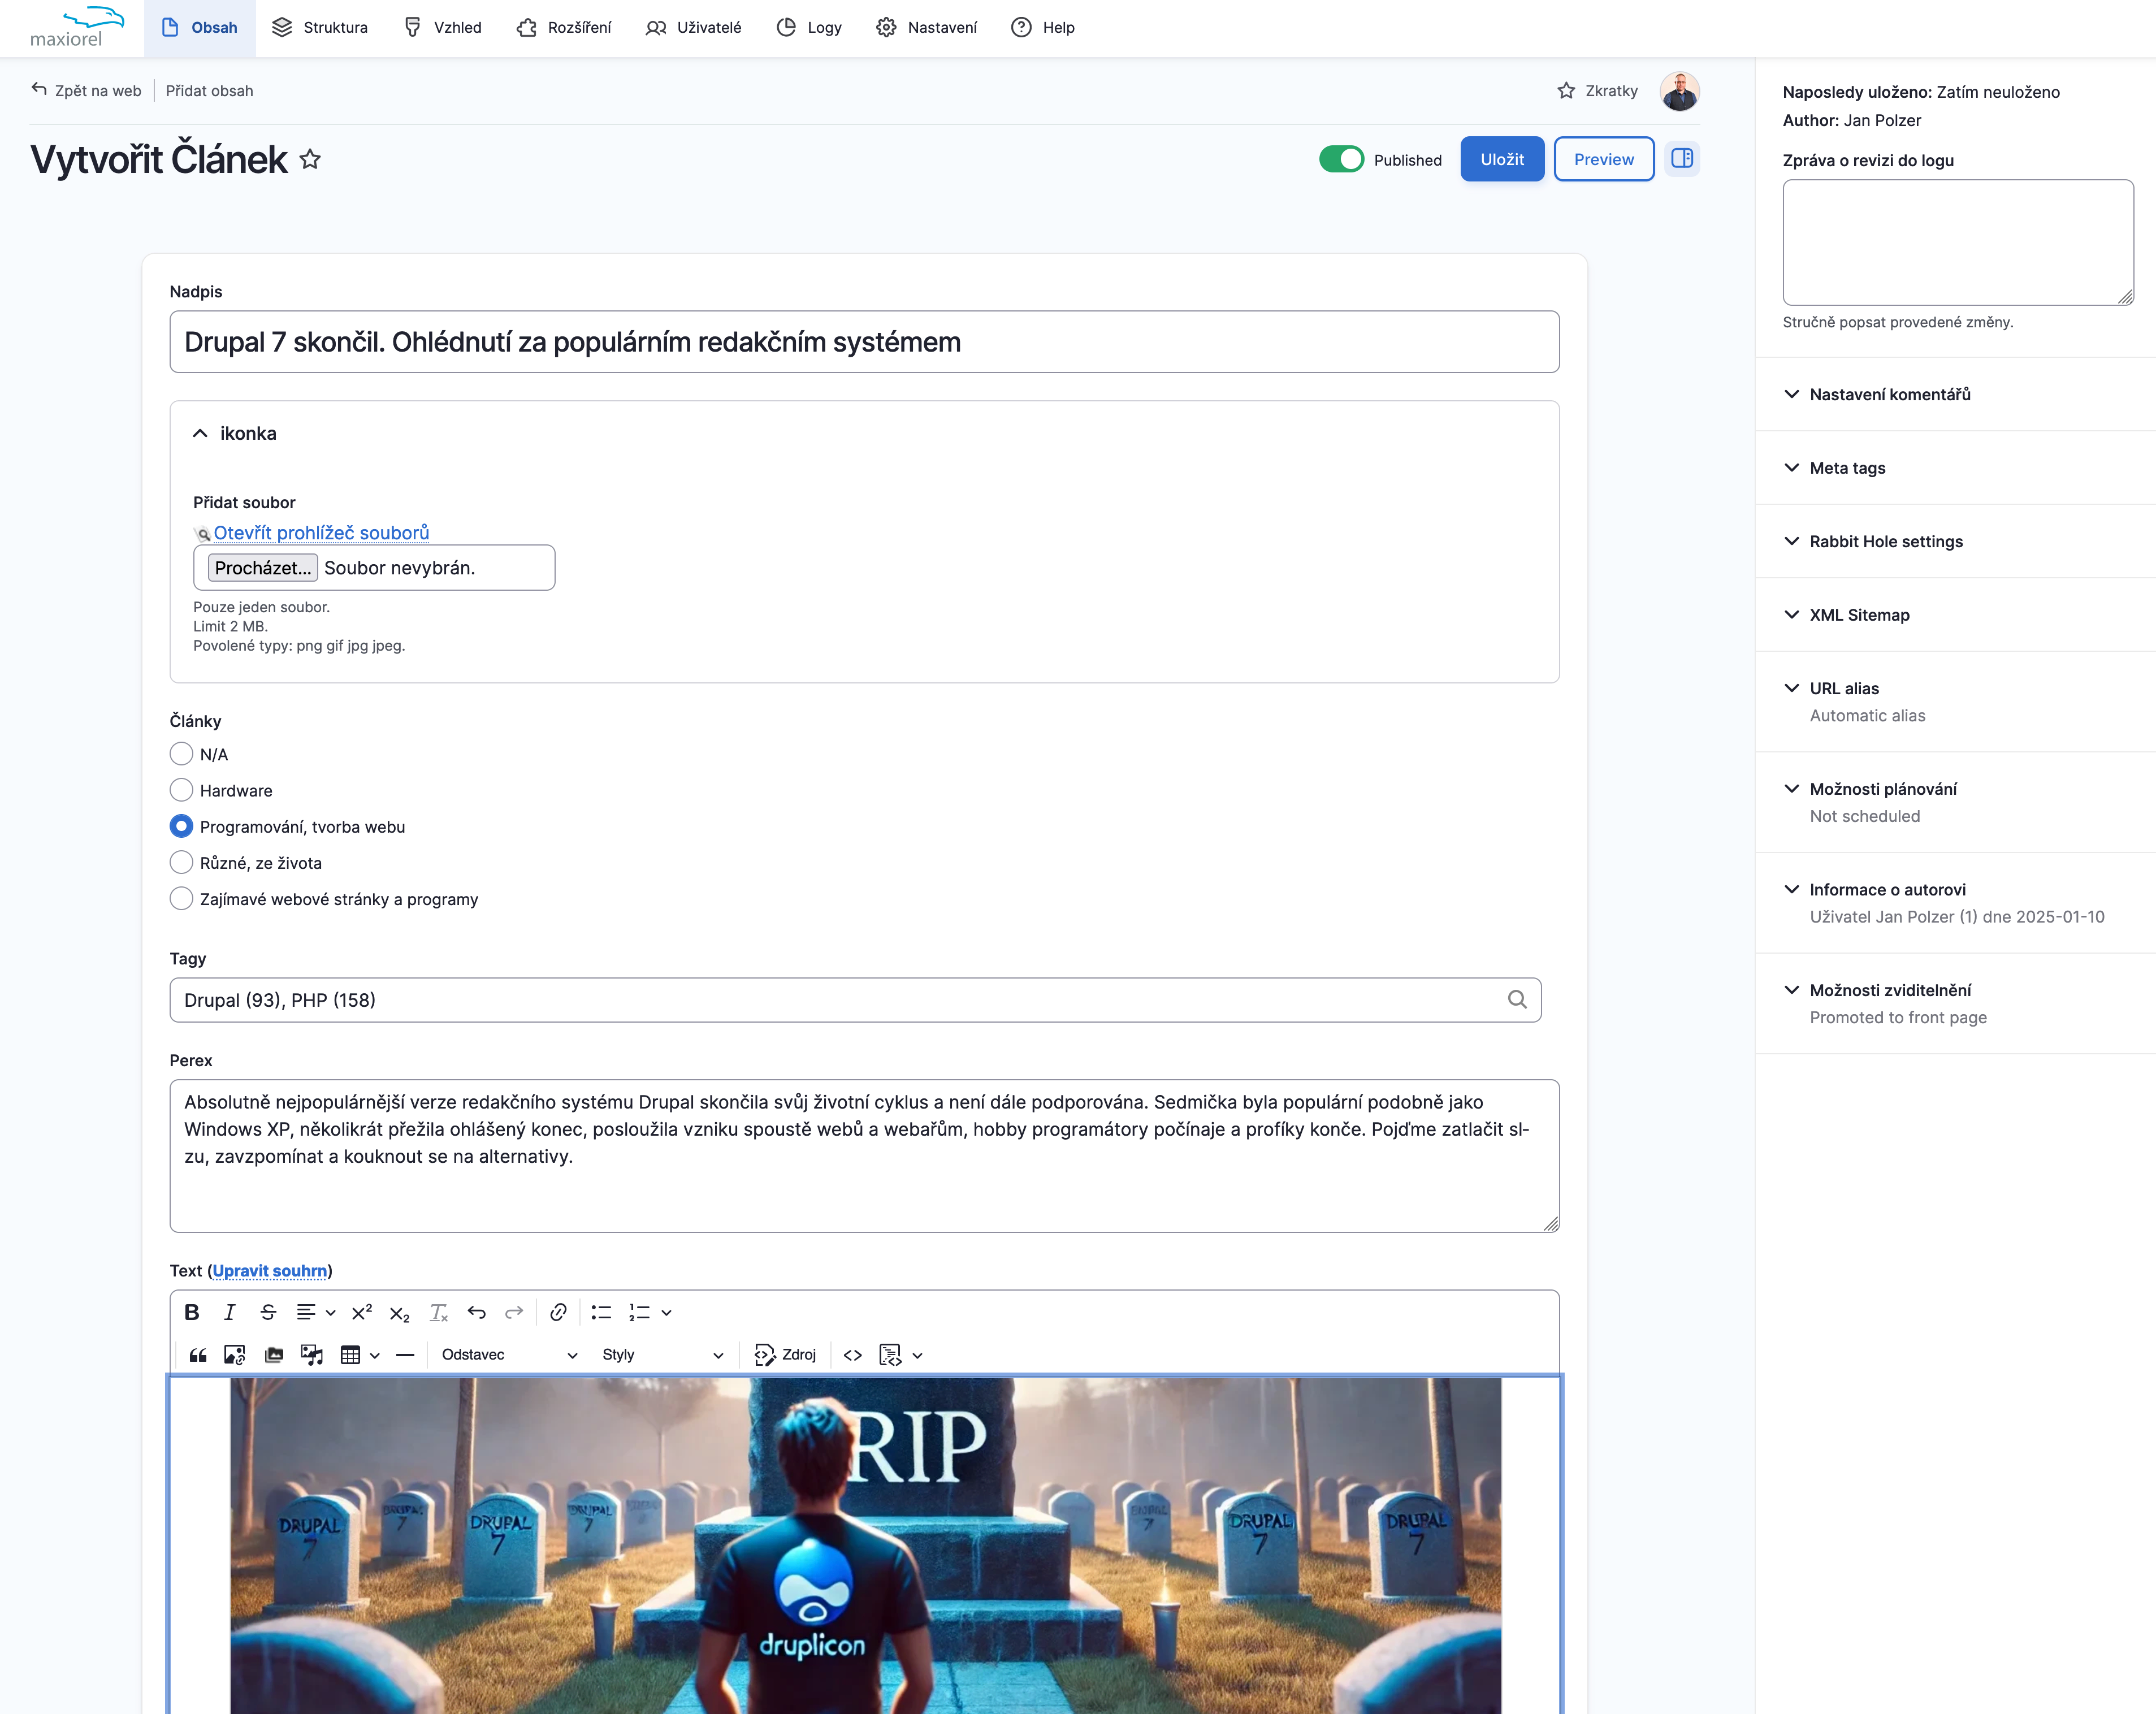Open the user avatar menu

(x=1679, y=91)
